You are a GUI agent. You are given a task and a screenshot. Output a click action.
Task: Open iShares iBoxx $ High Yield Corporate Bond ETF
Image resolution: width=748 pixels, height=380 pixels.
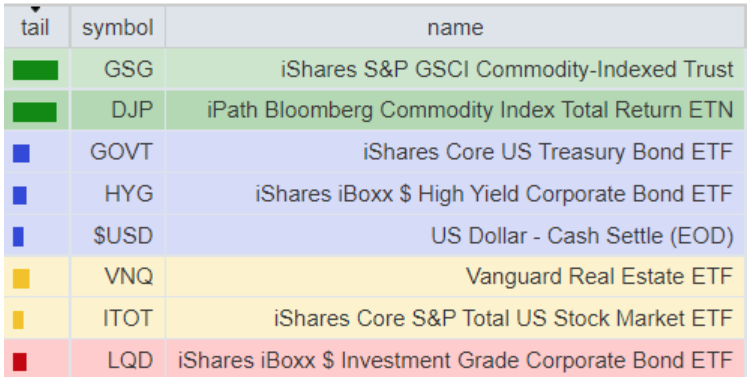point(494,194)
